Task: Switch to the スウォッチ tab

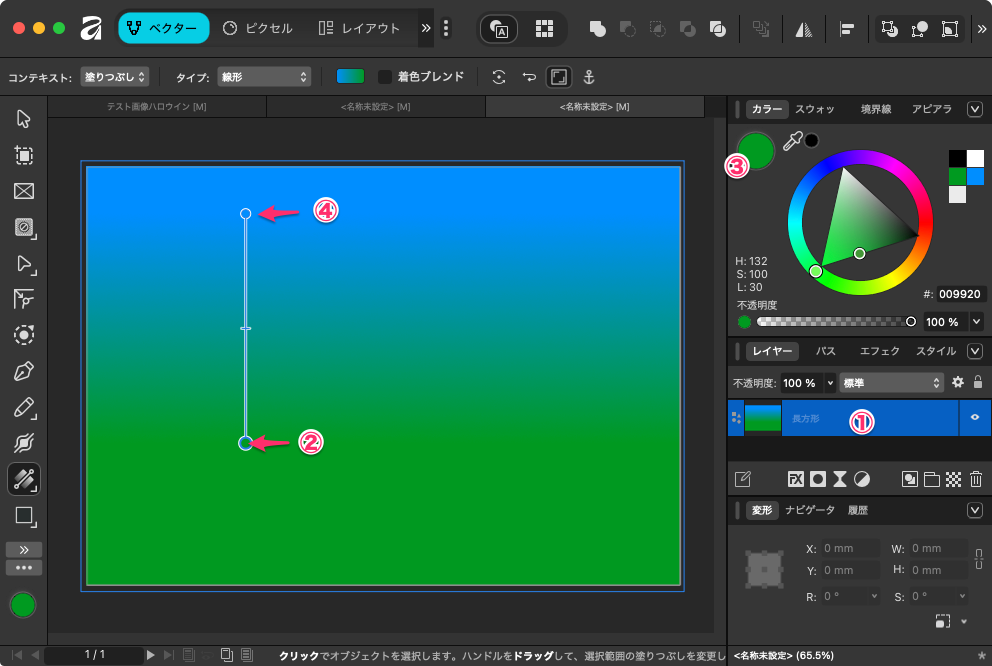Action: pos(814,109)
